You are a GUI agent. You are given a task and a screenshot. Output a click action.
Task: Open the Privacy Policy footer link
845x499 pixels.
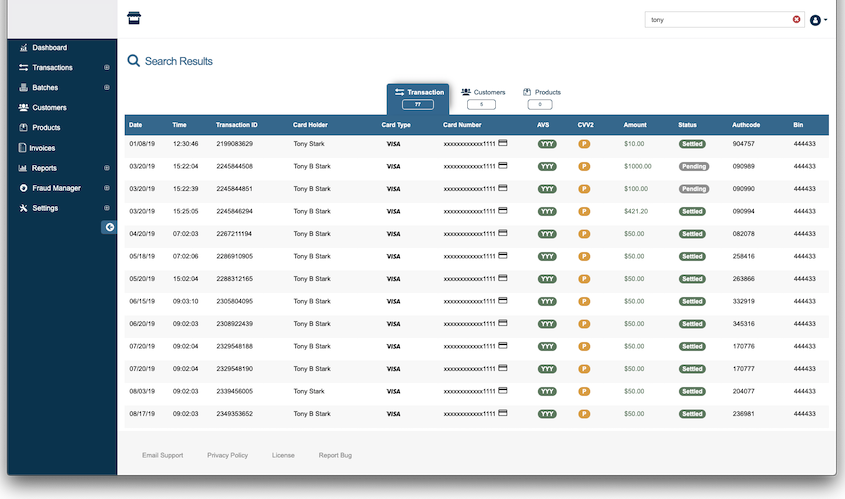[227, 455]
